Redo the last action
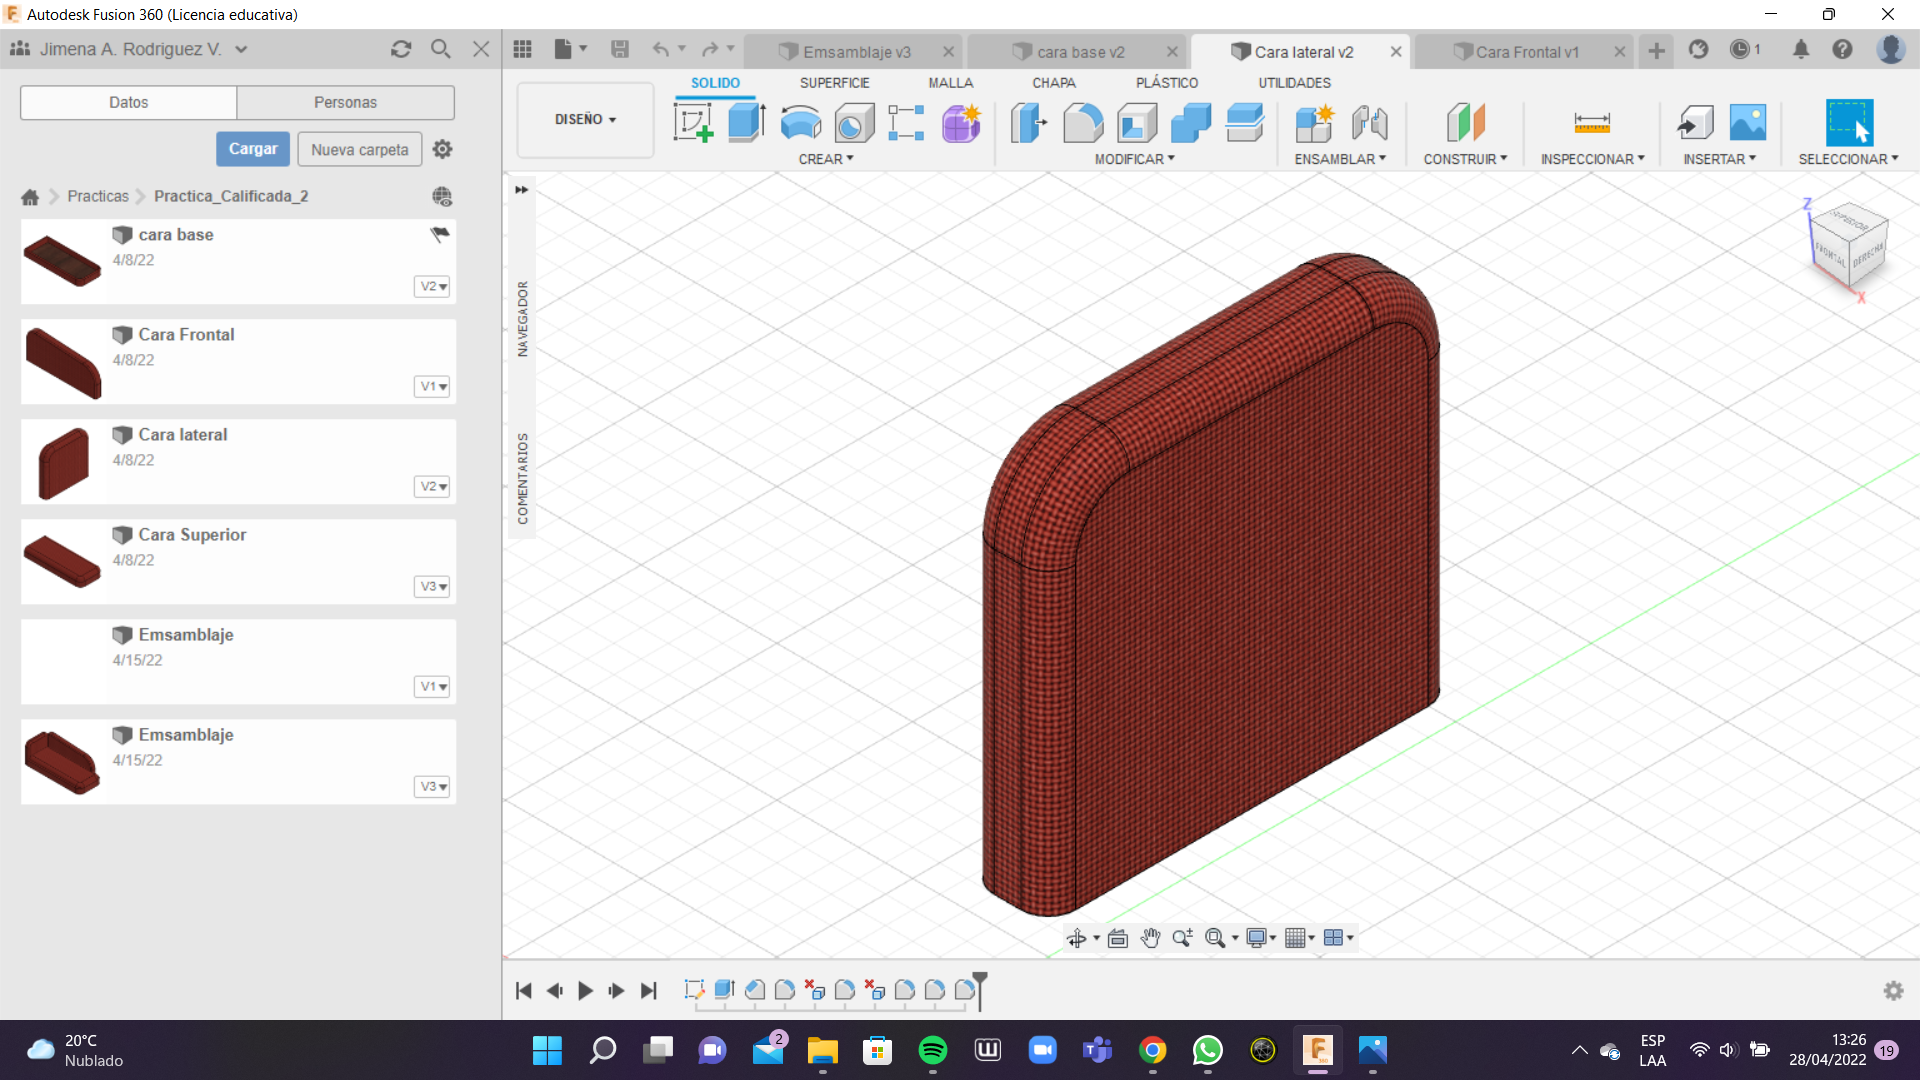The height and width of the screenshot is (1080, 1920). point(710,49)
